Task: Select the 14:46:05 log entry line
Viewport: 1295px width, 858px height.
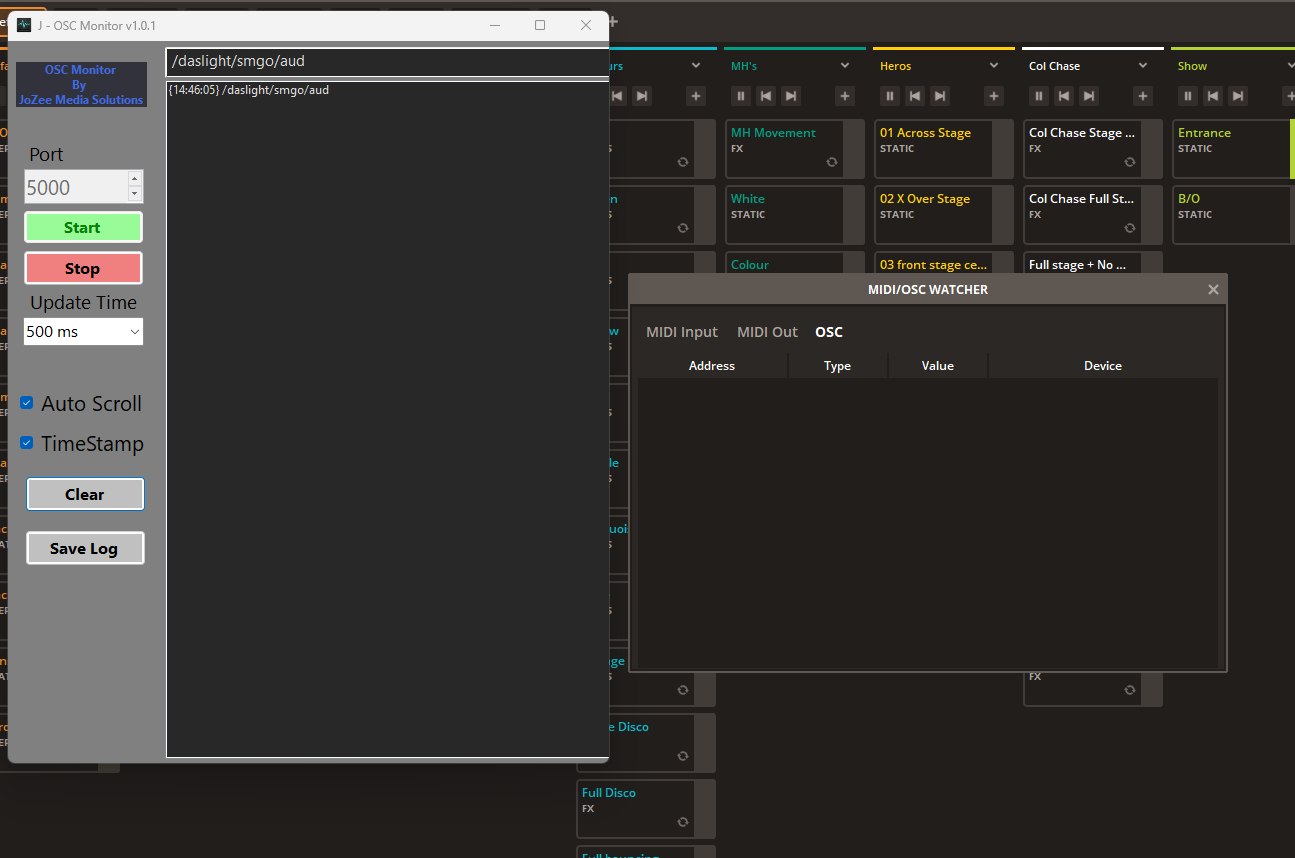Action: point(249,90)
